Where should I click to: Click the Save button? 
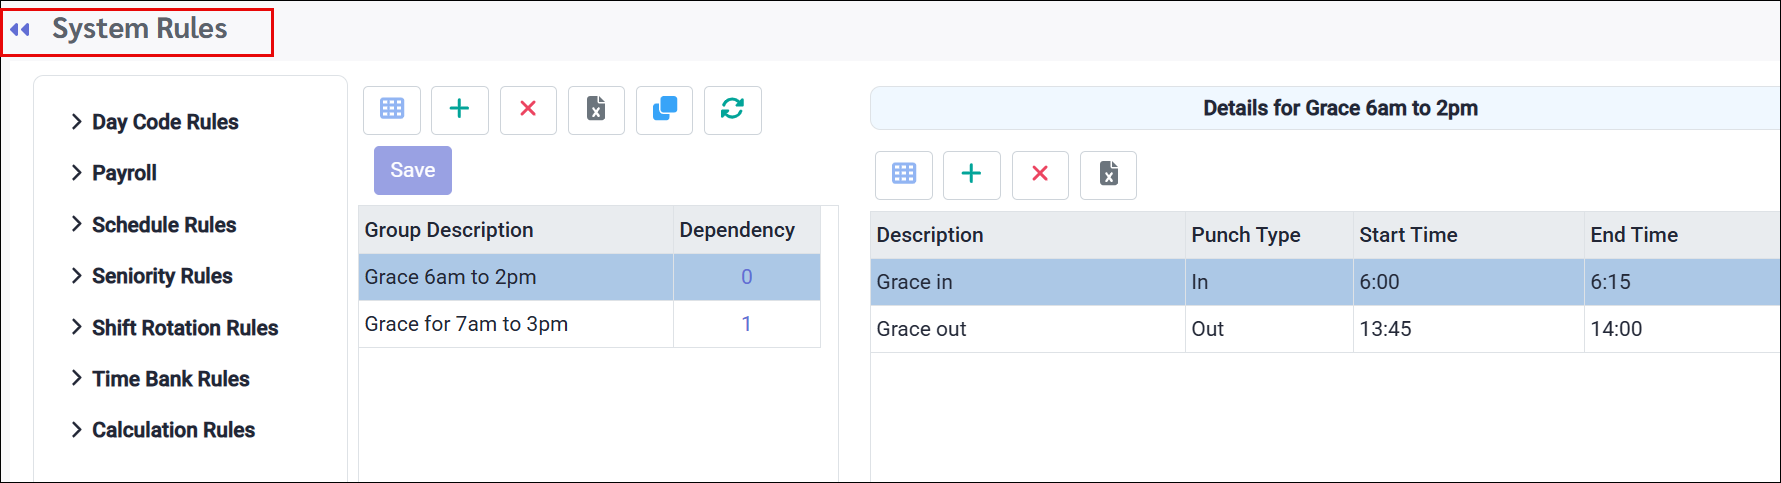point(413,171)
